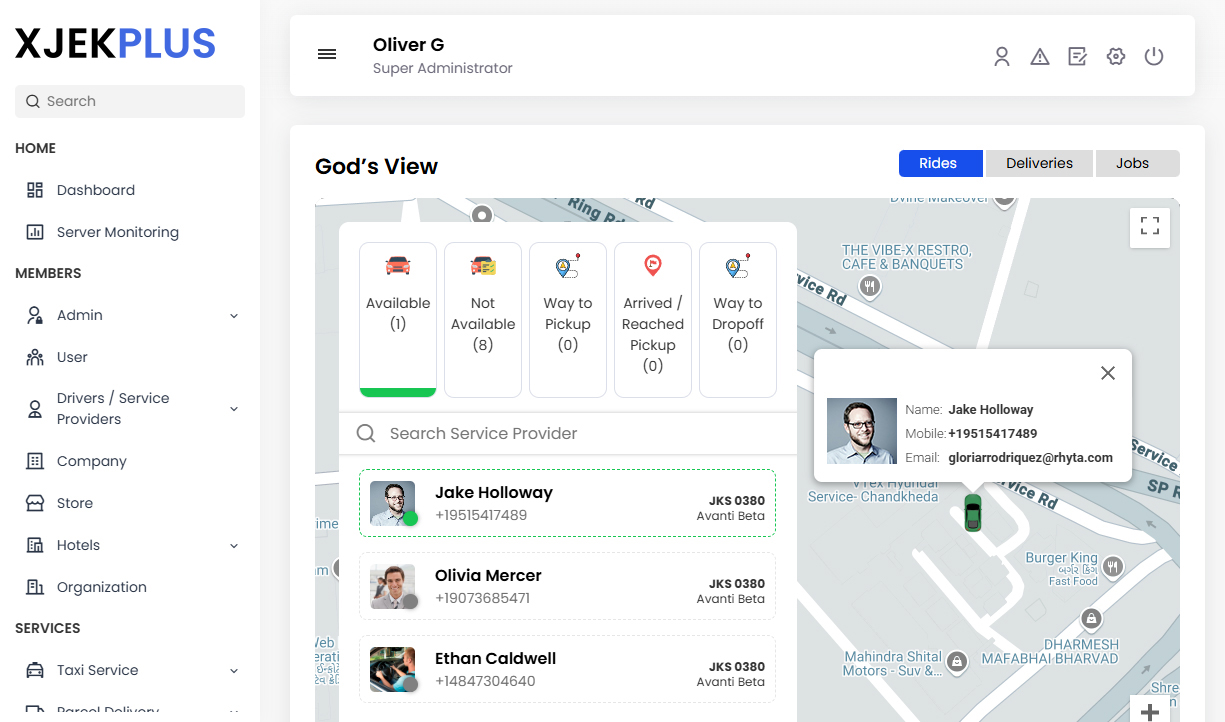Switch to the Jobs tab
Image resolution: width=1225 pixels, height=722 pixels.
[1132, 163]
